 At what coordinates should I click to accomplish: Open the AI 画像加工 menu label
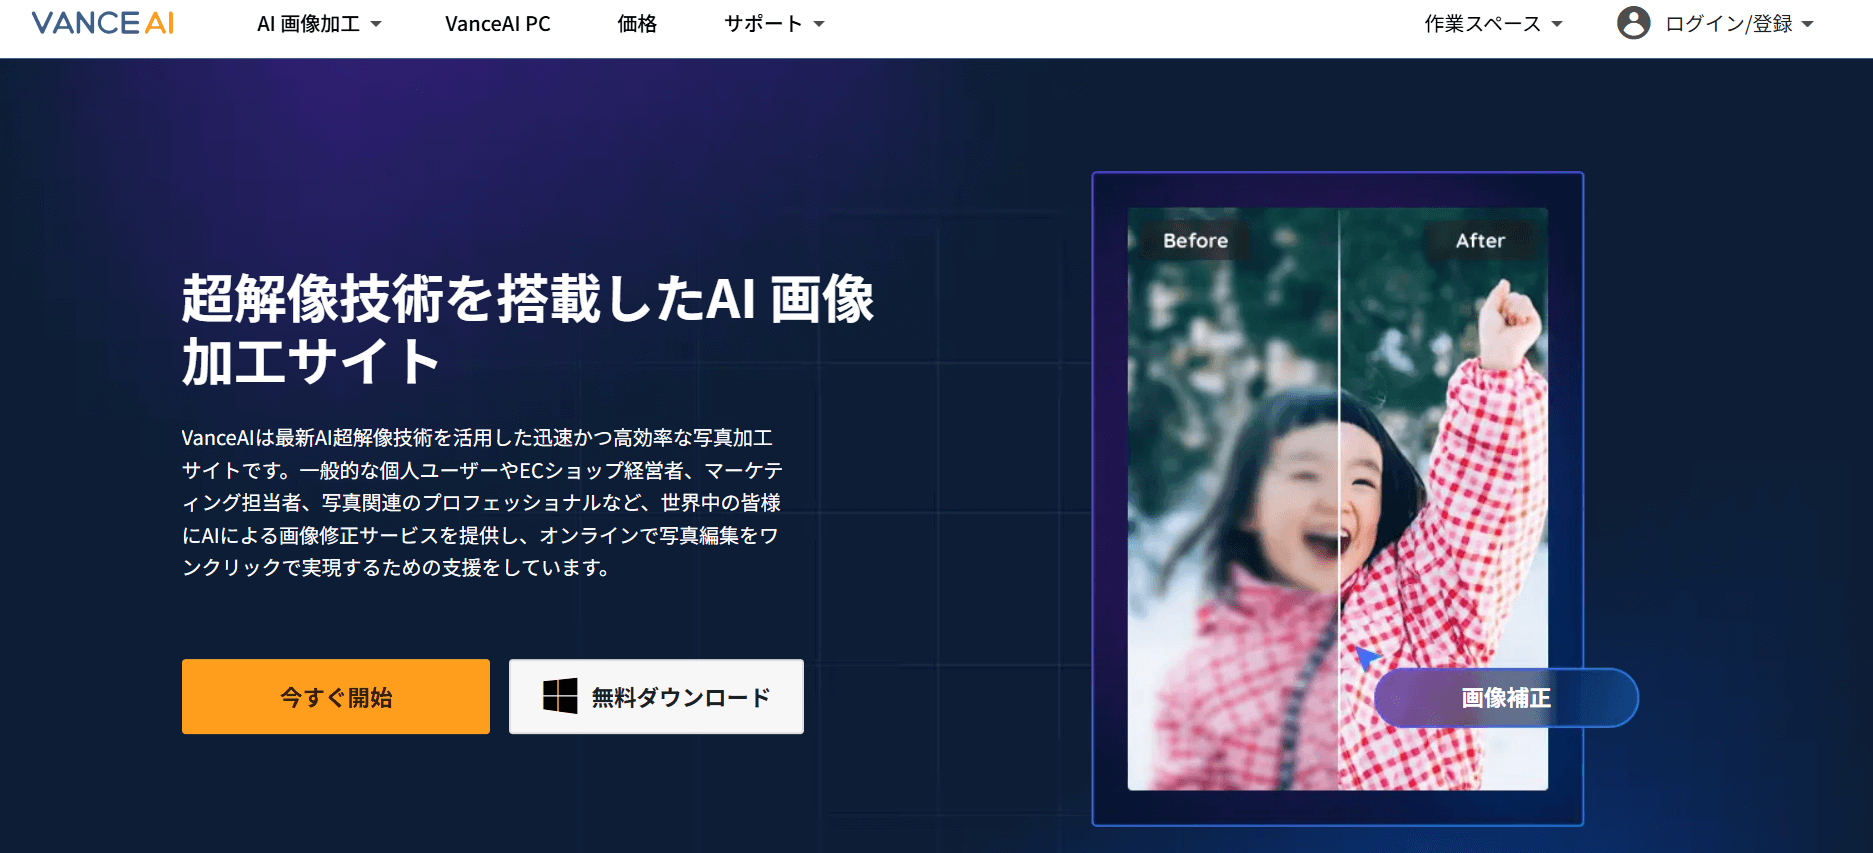(308, 24)
